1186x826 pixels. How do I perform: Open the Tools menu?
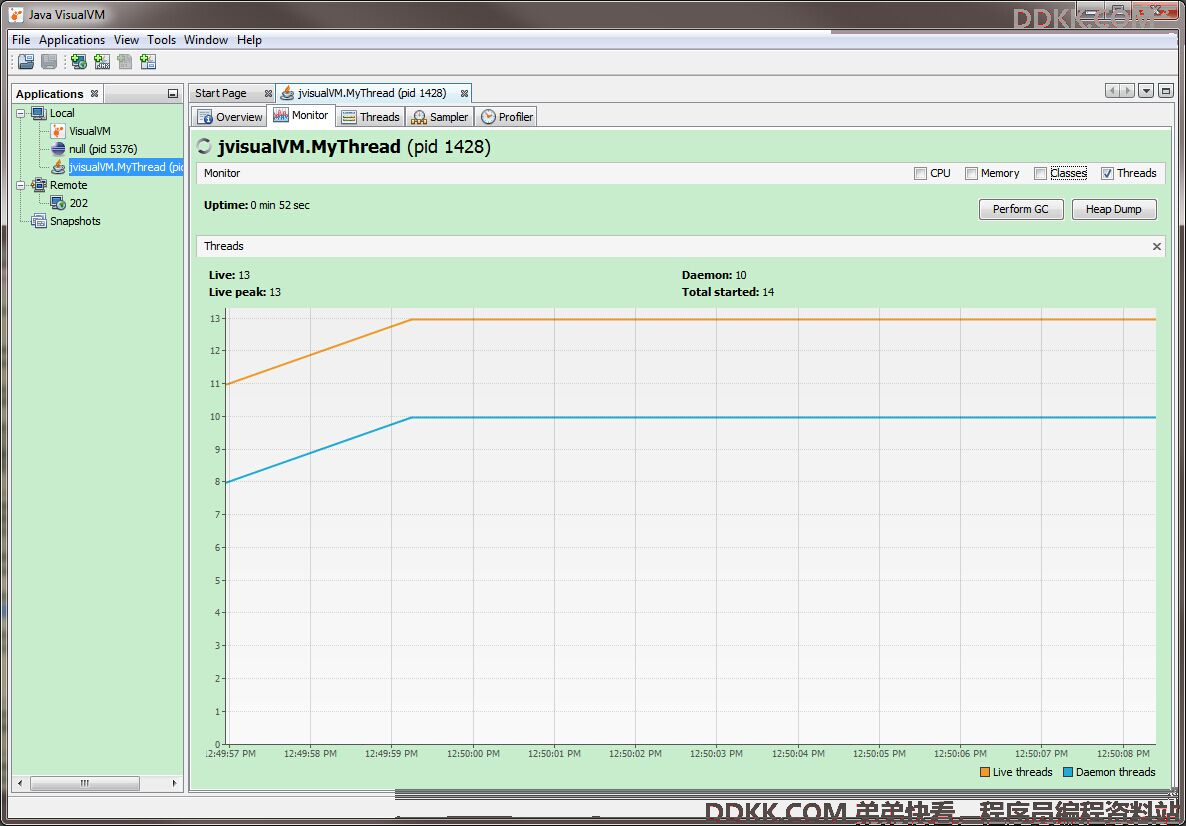point(161,40)
